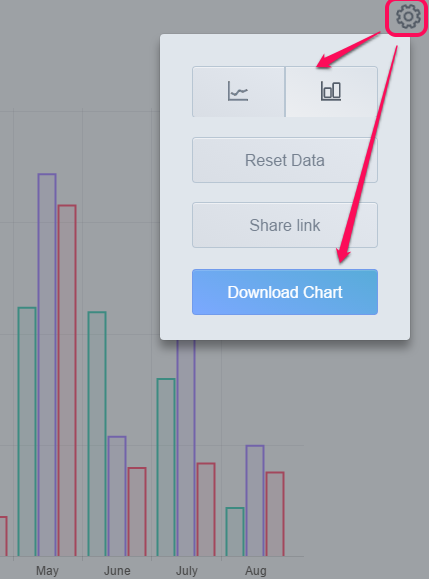
Task: Click the green bar for May
Action: tap(27, 432)
